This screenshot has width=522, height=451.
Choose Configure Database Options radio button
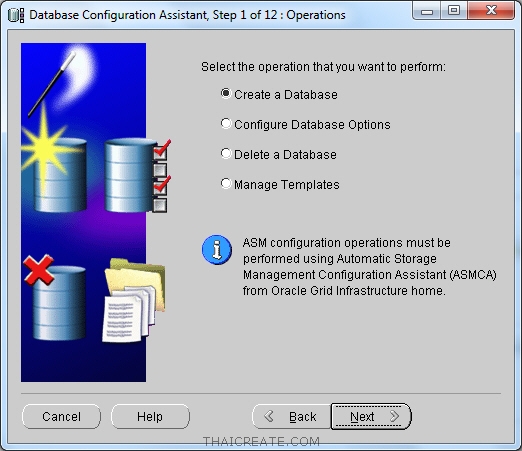click(x=226, y=124)
